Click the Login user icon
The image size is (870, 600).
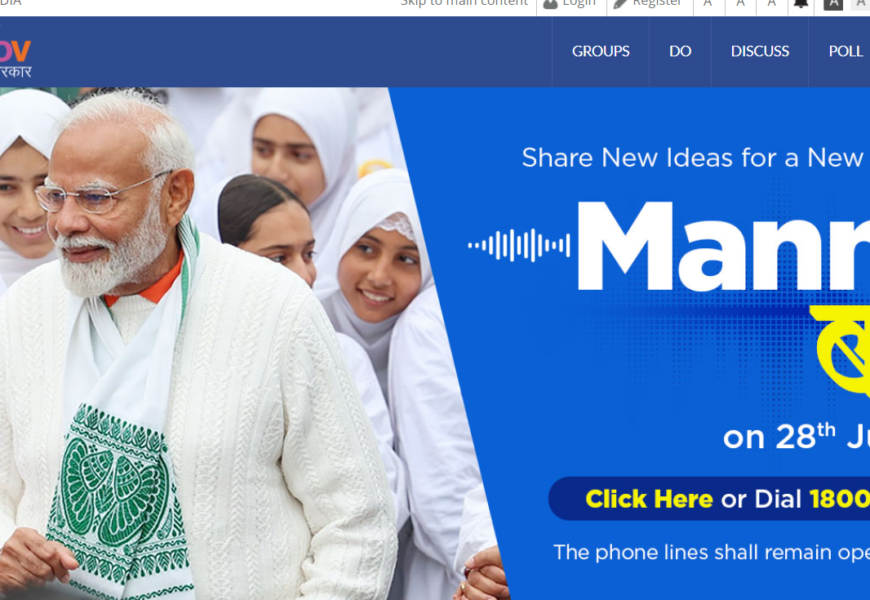[550, 4]
